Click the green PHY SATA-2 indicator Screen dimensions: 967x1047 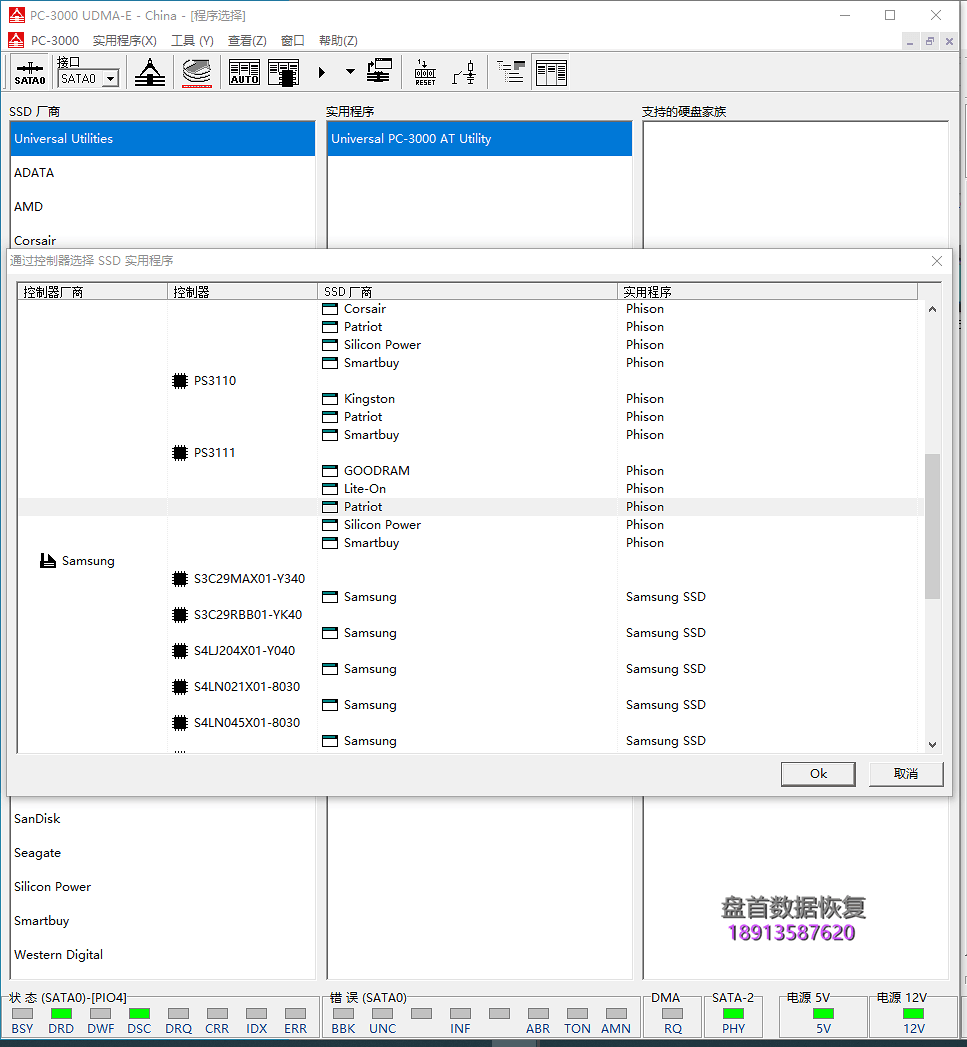(x=733, y=1014)
